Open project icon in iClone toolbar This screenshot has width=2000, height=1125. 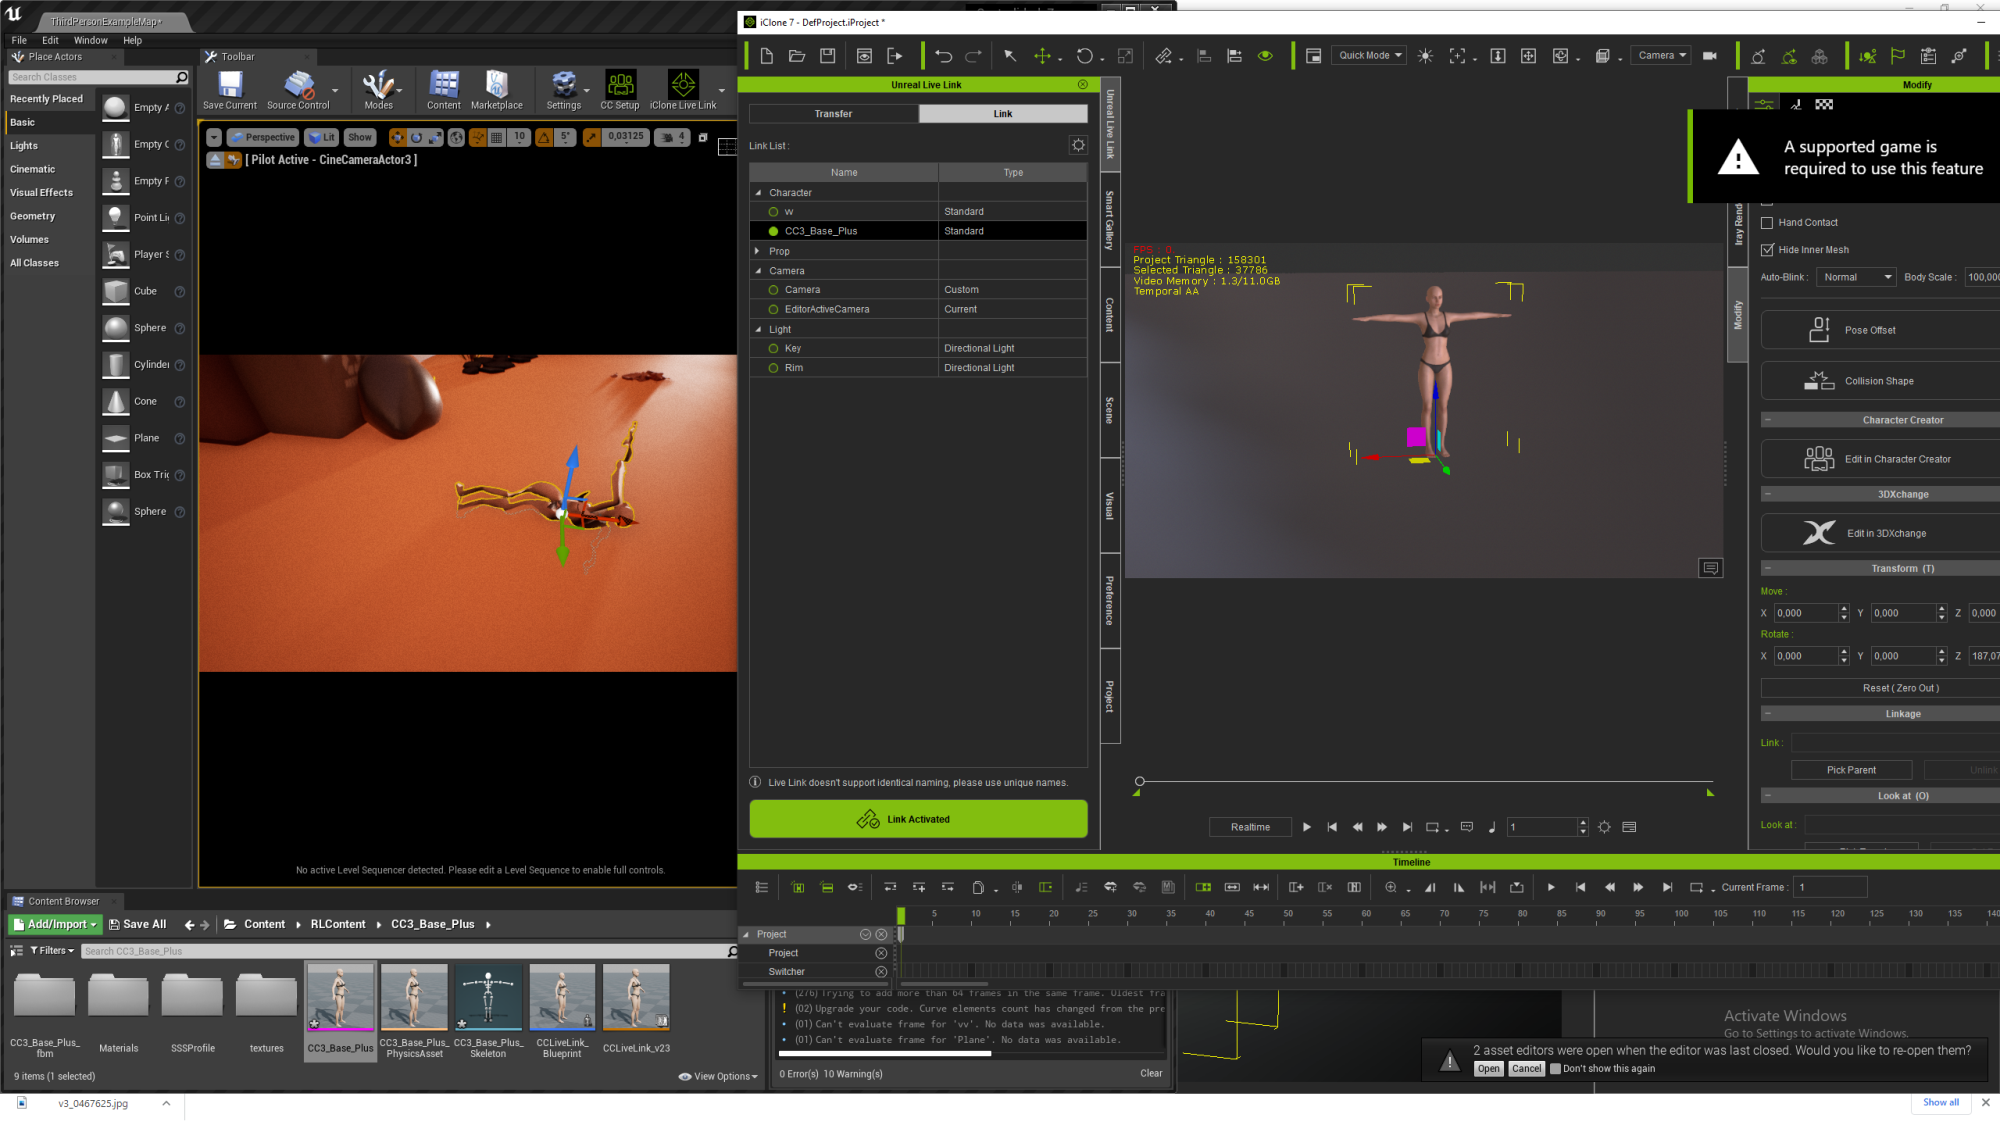click(797, 56)
